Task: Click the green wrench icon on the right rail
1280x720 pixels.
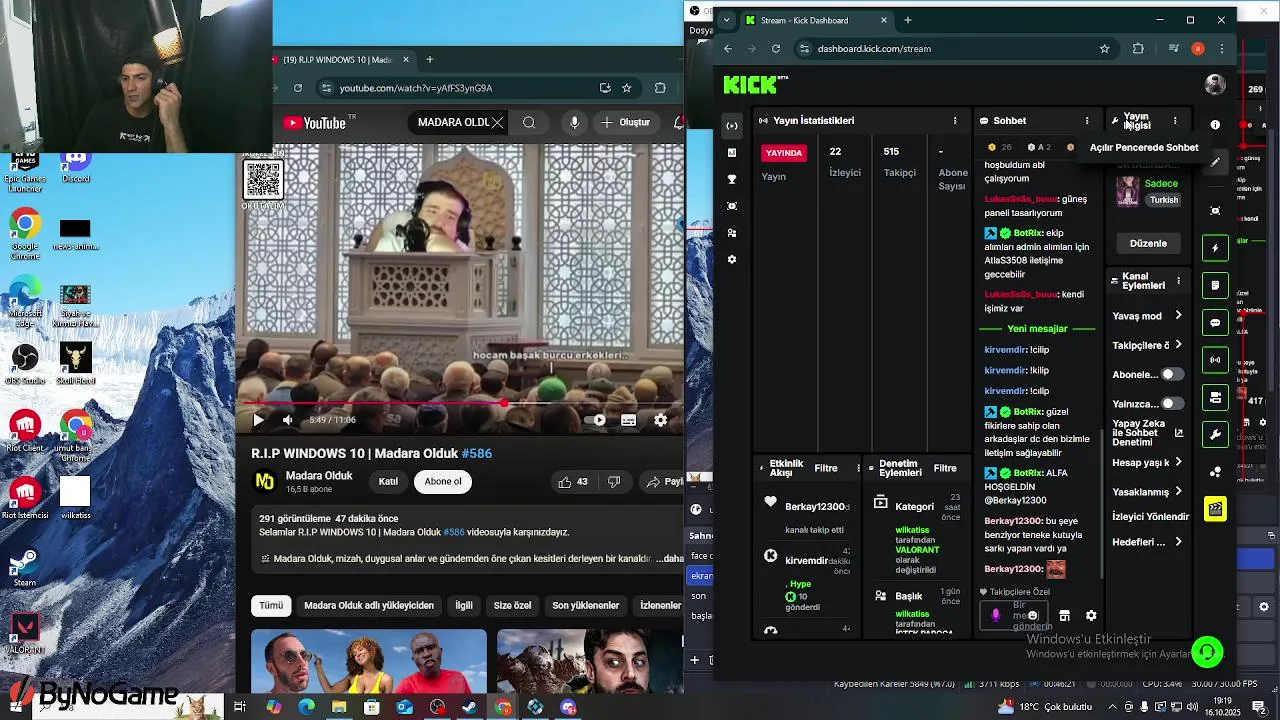Action: (x=1215, y=435)
